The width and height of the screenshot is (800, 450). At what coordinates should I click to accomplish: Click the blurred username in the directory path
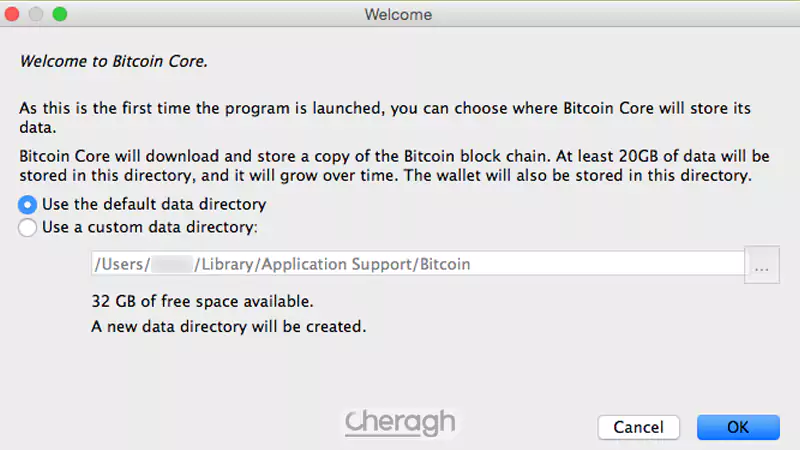tap(172, 264)
